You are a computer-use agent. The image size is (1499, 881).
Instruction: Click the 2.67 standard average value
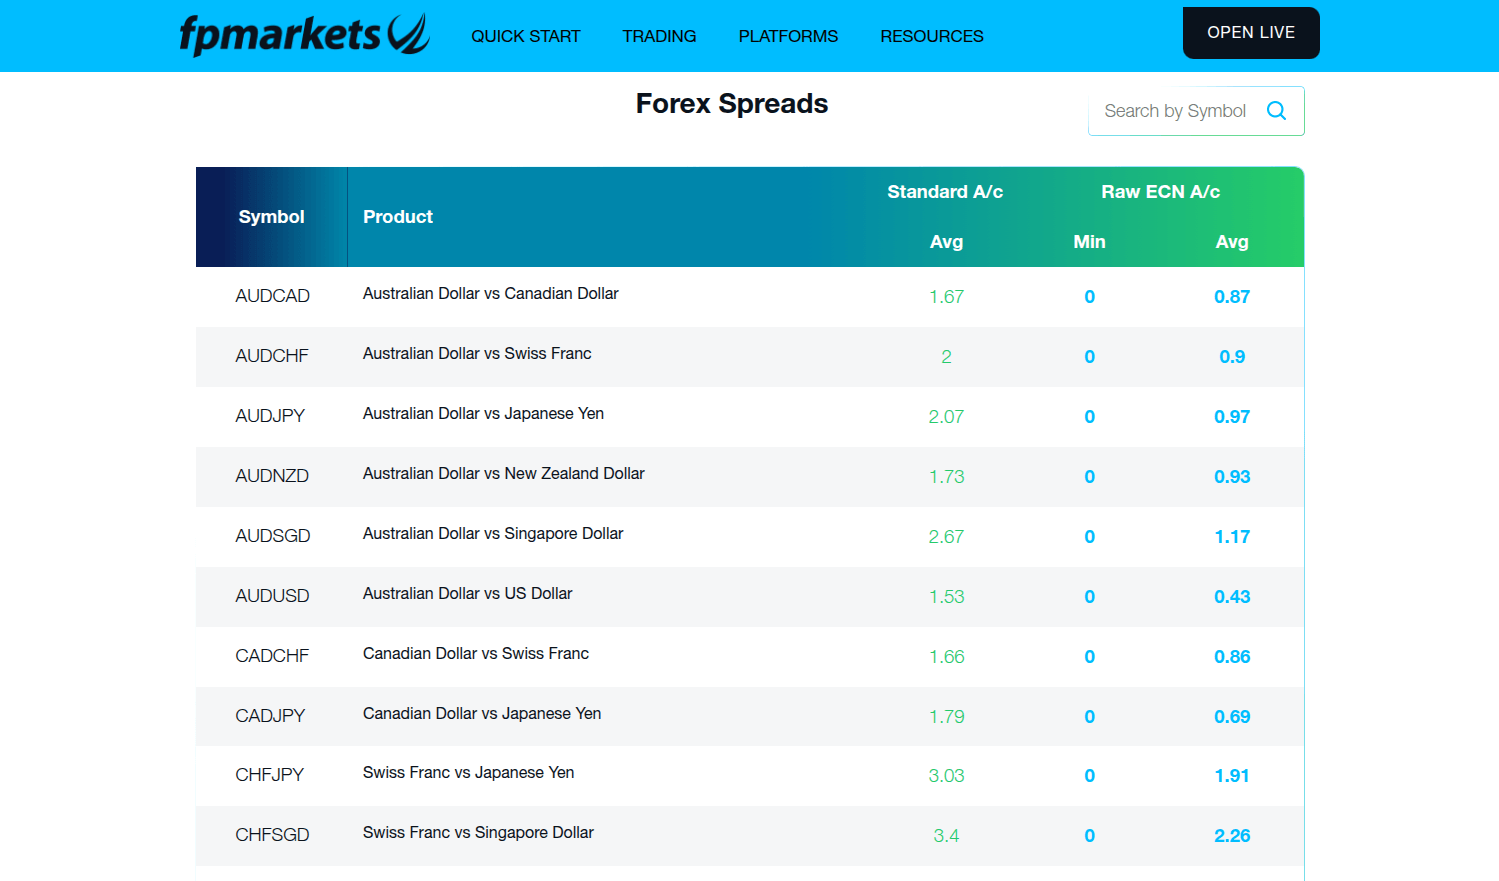[946, 537]
